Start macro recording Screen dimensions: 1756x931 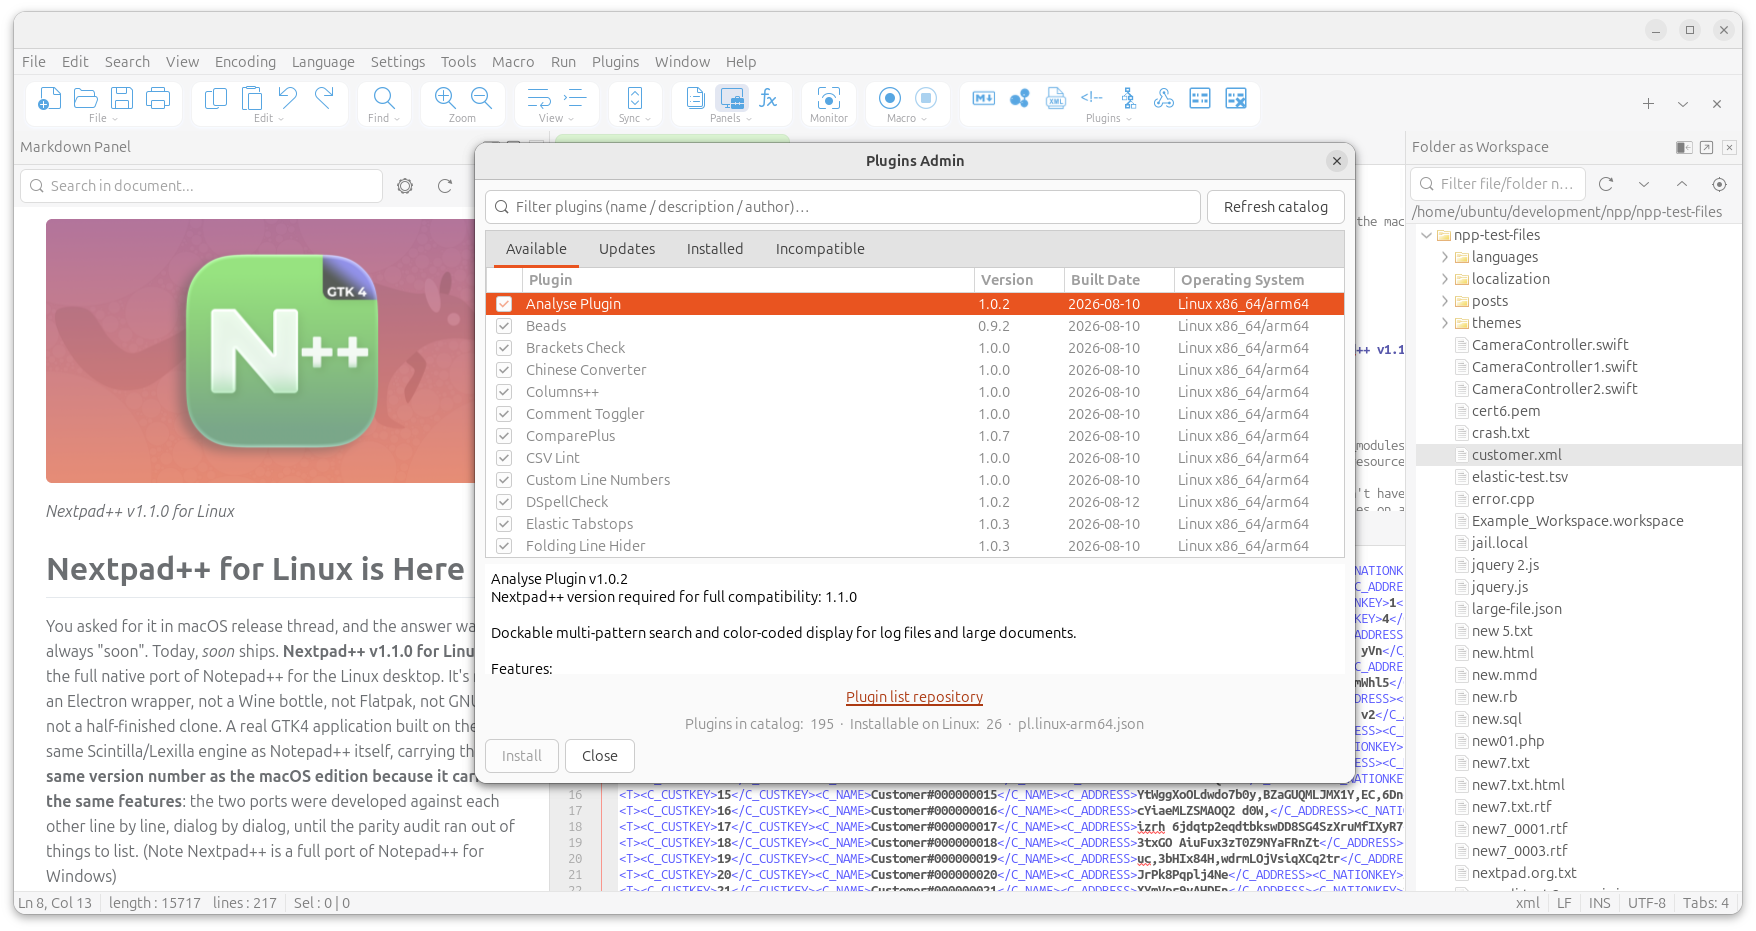coord(890,98)
